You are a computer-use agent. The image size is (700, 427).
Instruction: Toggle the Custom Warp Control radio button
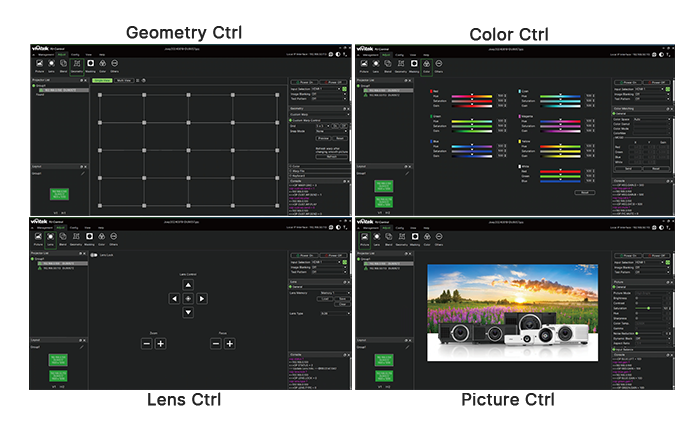[x=292, y=120]
